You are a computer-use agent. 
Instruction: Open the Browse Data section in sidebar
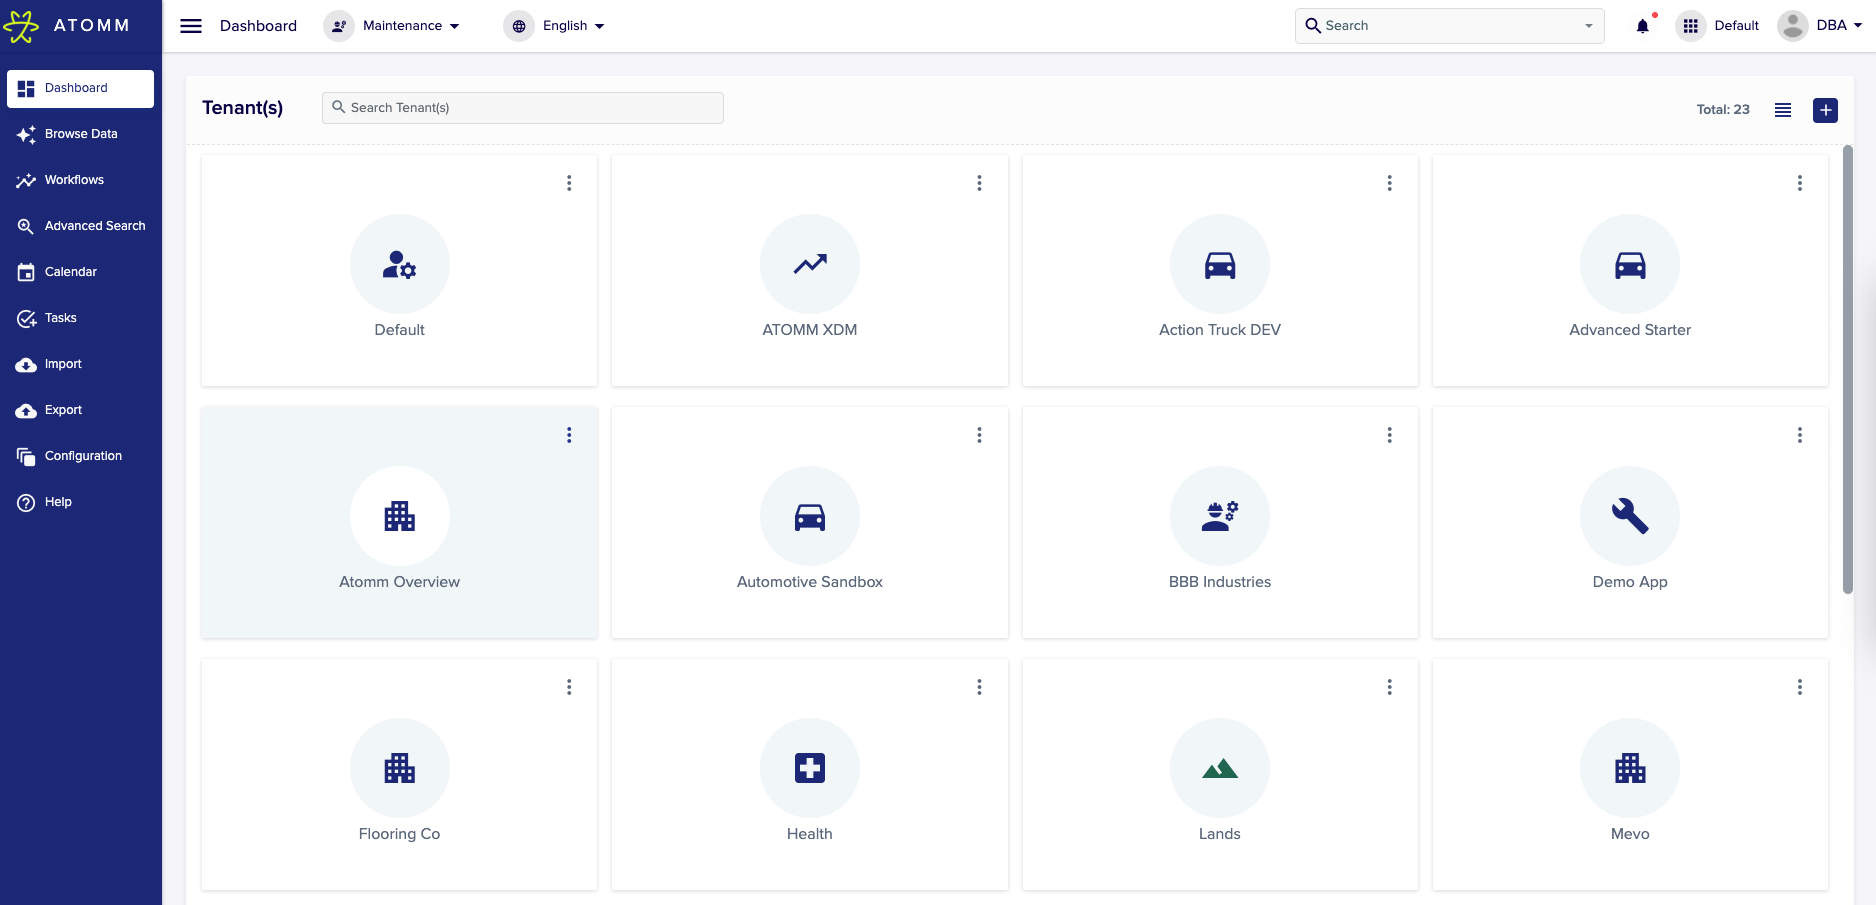point(81,133)
